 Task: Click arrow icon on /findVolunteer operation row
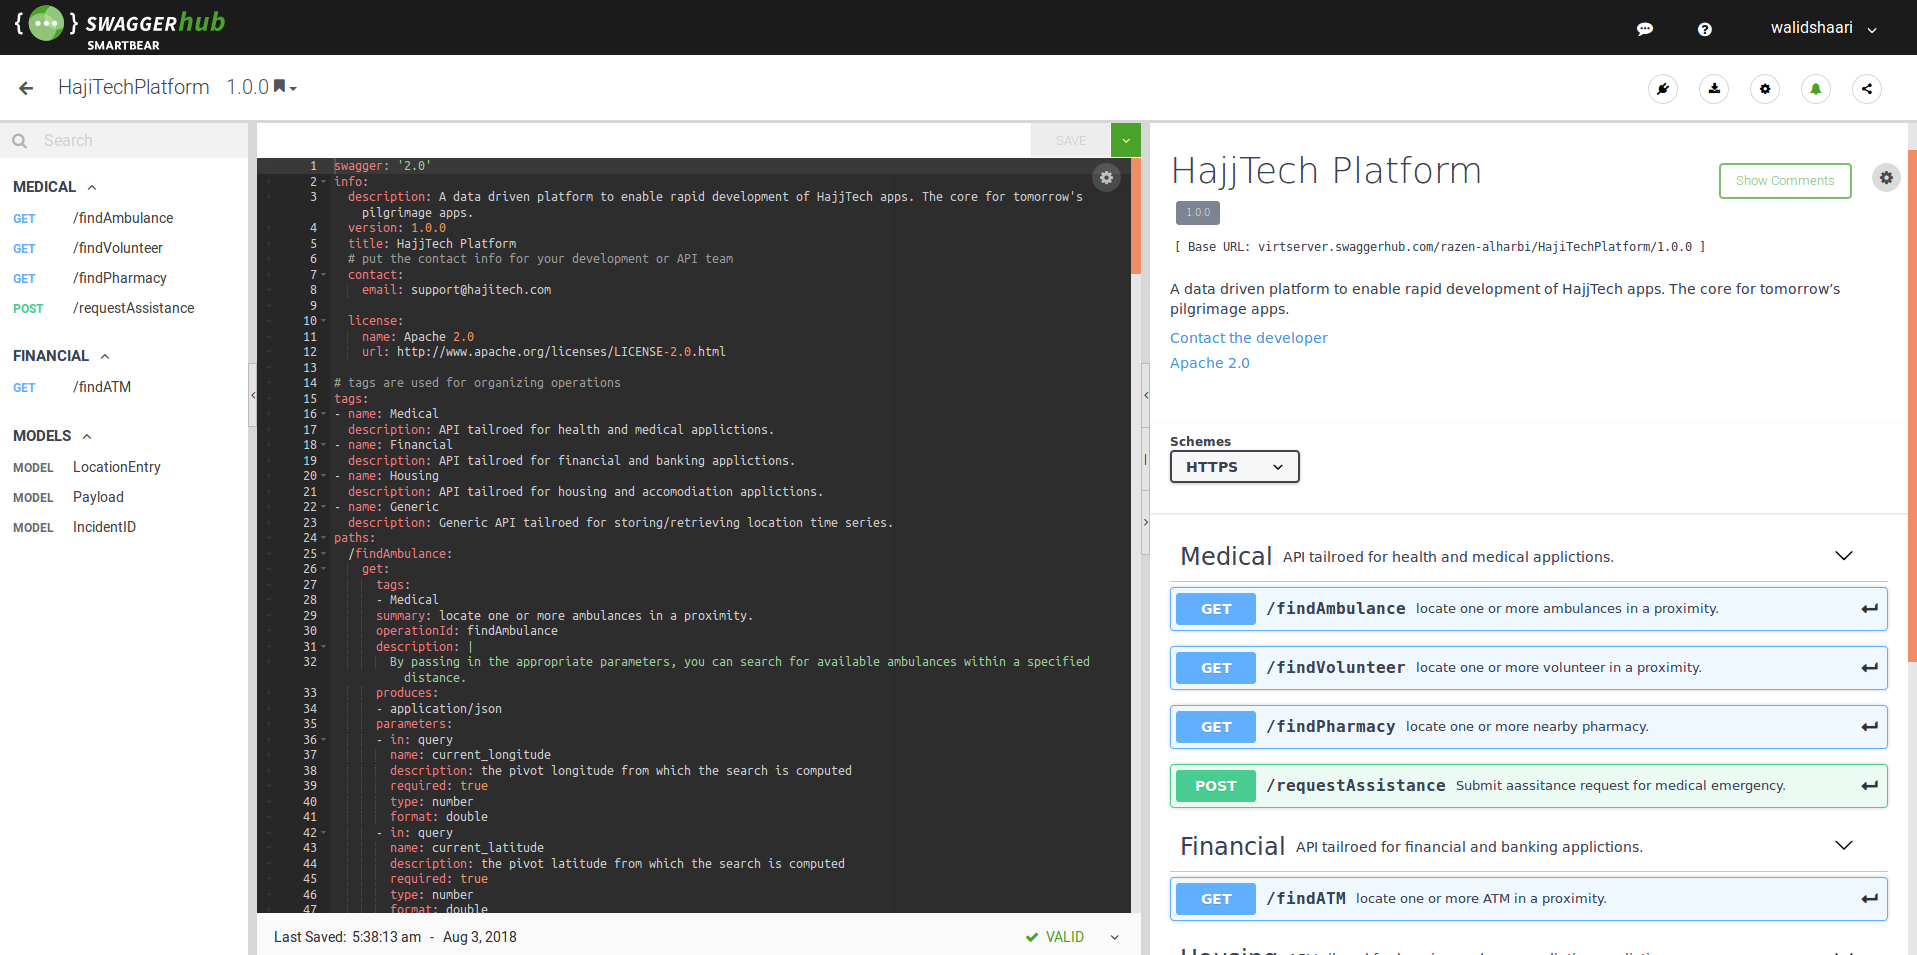coord(1869,668)
